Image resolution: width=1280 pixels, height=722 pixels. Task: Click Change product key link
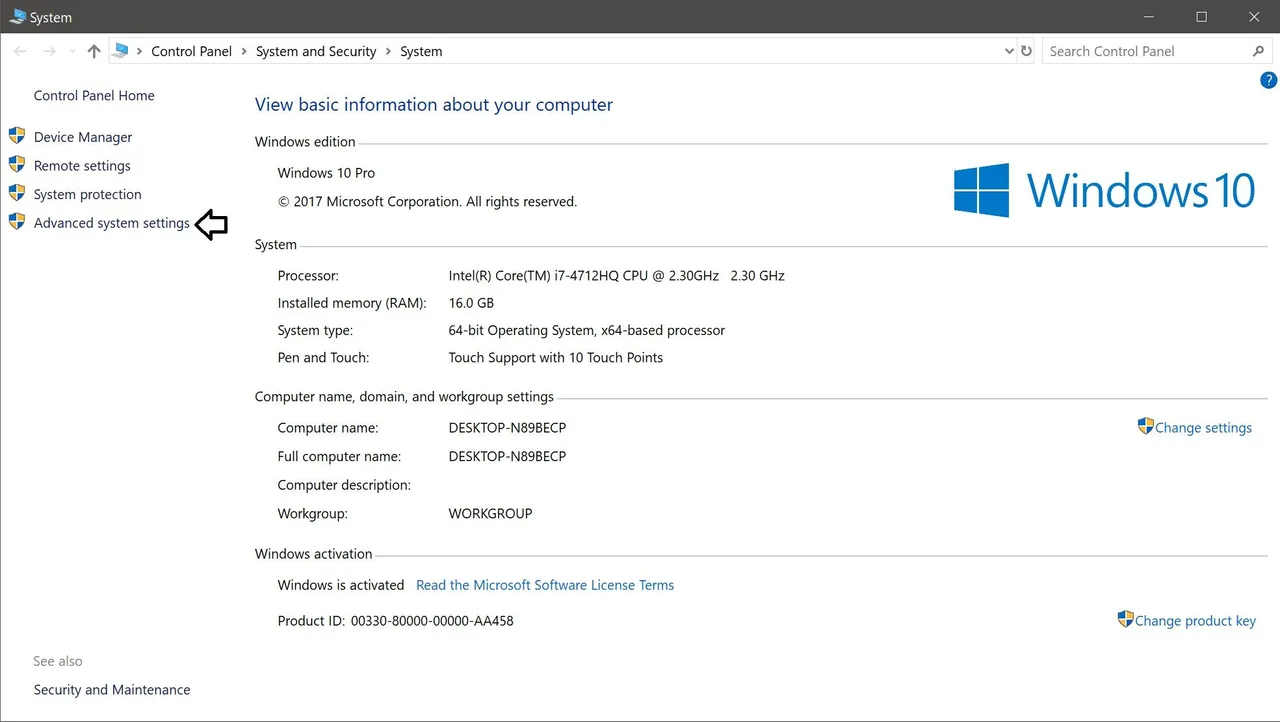click(x=1195, y=621)
